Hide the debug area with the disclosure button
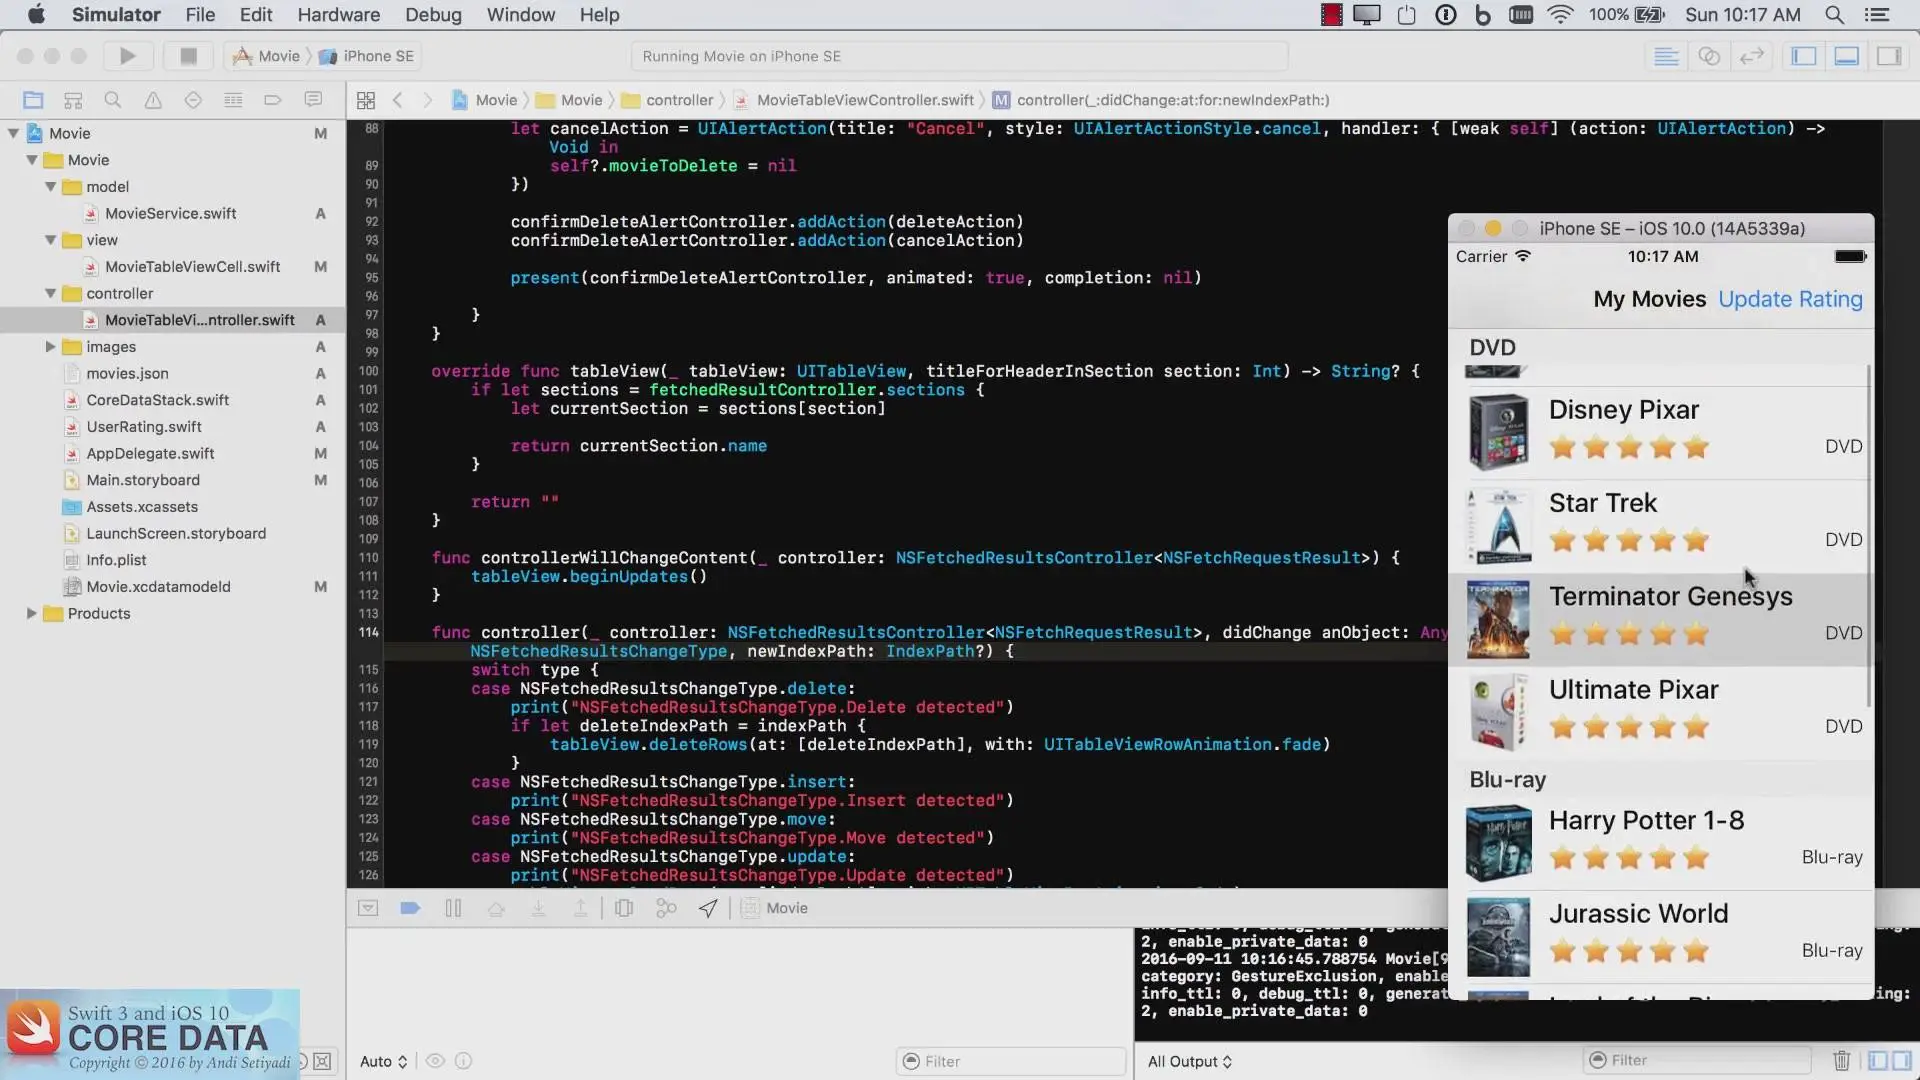Viewport: 1920px width, 1080px height. 368,908
